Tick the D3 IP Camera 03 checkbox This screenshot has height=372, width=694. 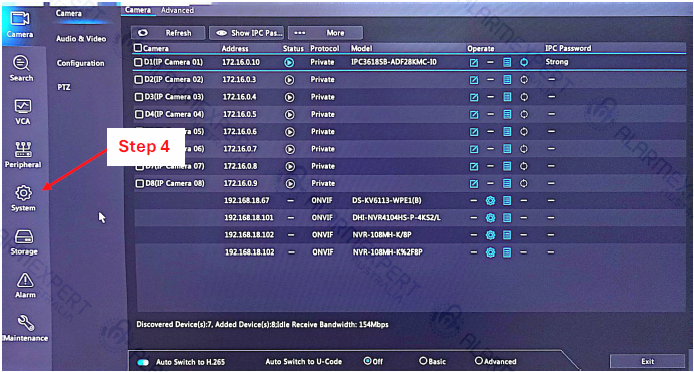(x=139, y=97)
